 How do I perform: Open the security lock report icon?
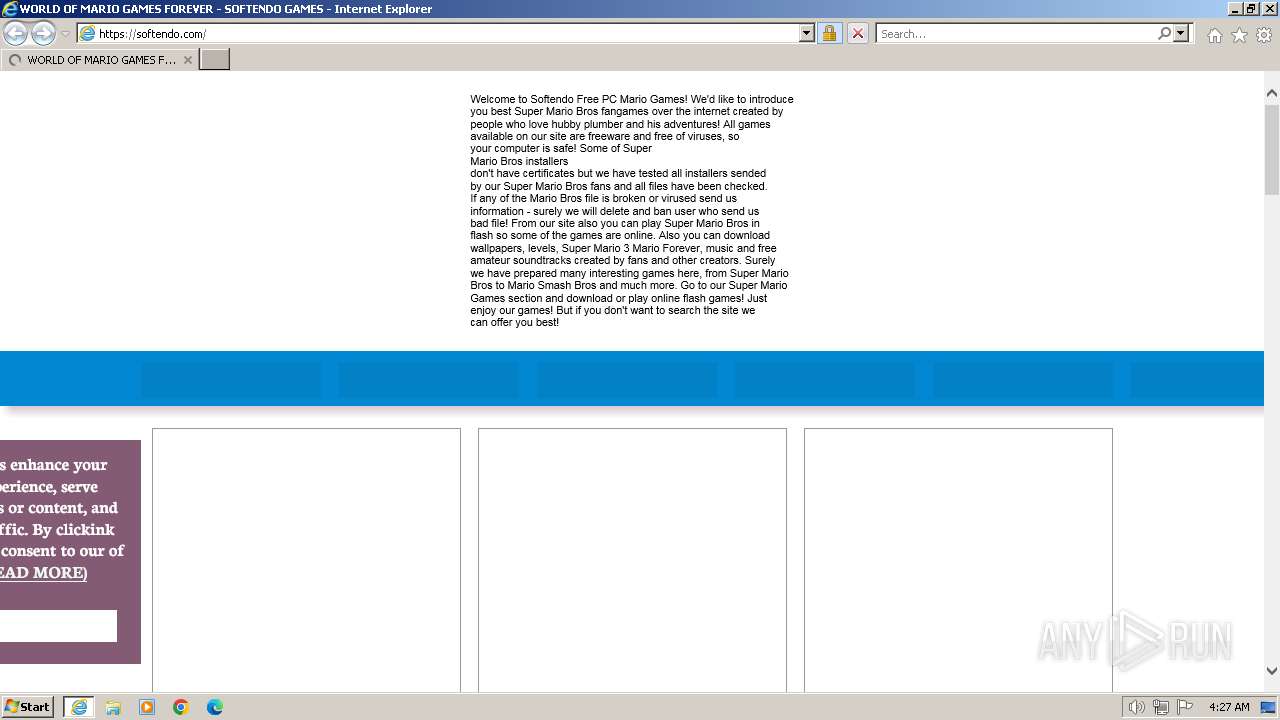point(829,33)
